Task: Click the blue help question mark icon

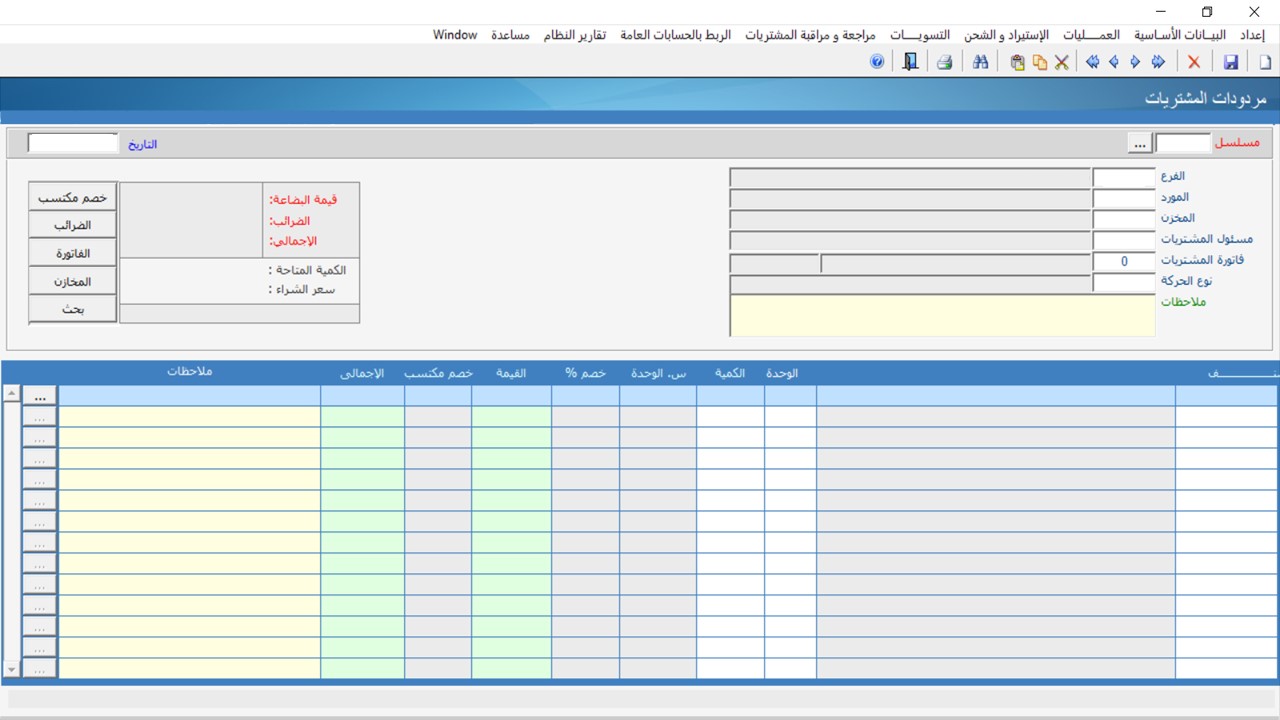Action: point(877,62)
